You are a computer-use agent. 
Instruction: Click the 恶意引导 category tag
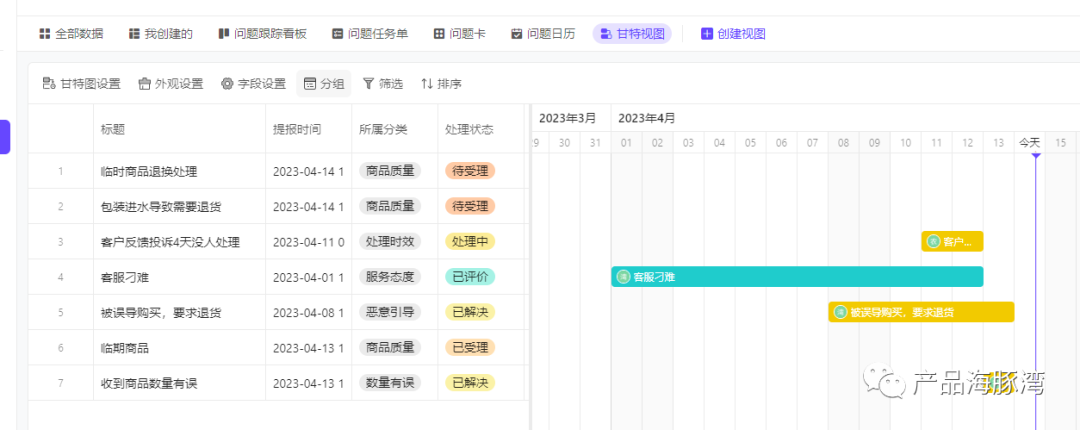point(390,312)
